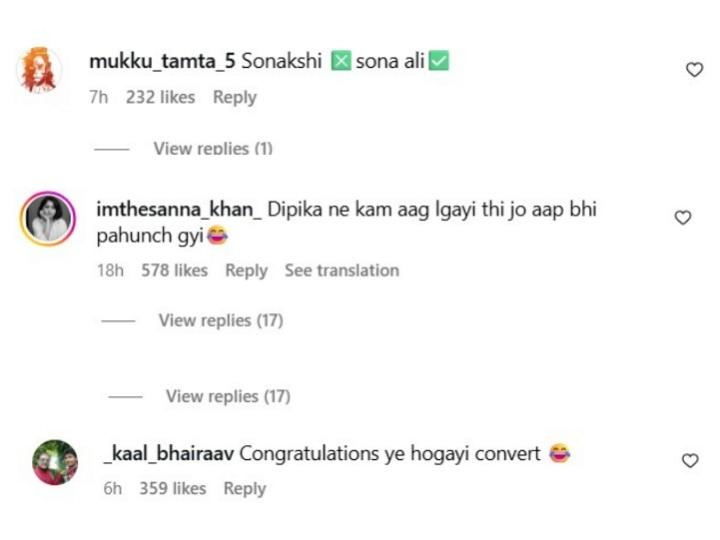The width and height of the screenshot is (720, 540).
Task: View the 578 likes list
Action: click(174, 270)
